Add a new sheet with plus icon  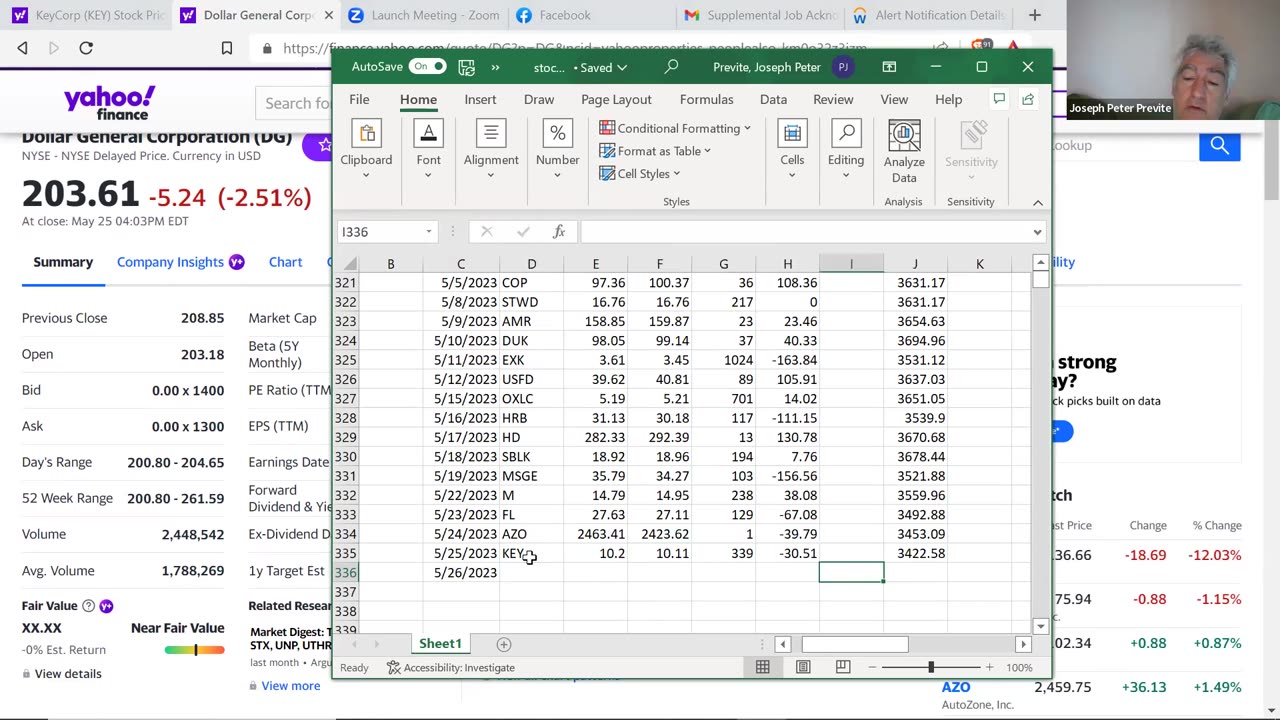[x=504, y=645]
